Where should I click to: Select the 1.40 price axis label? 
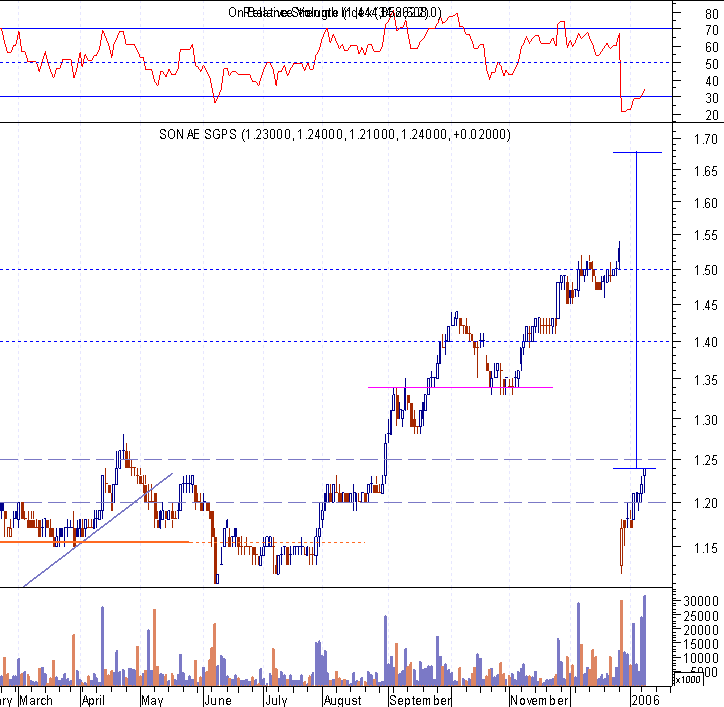click(x=706, y=342)
